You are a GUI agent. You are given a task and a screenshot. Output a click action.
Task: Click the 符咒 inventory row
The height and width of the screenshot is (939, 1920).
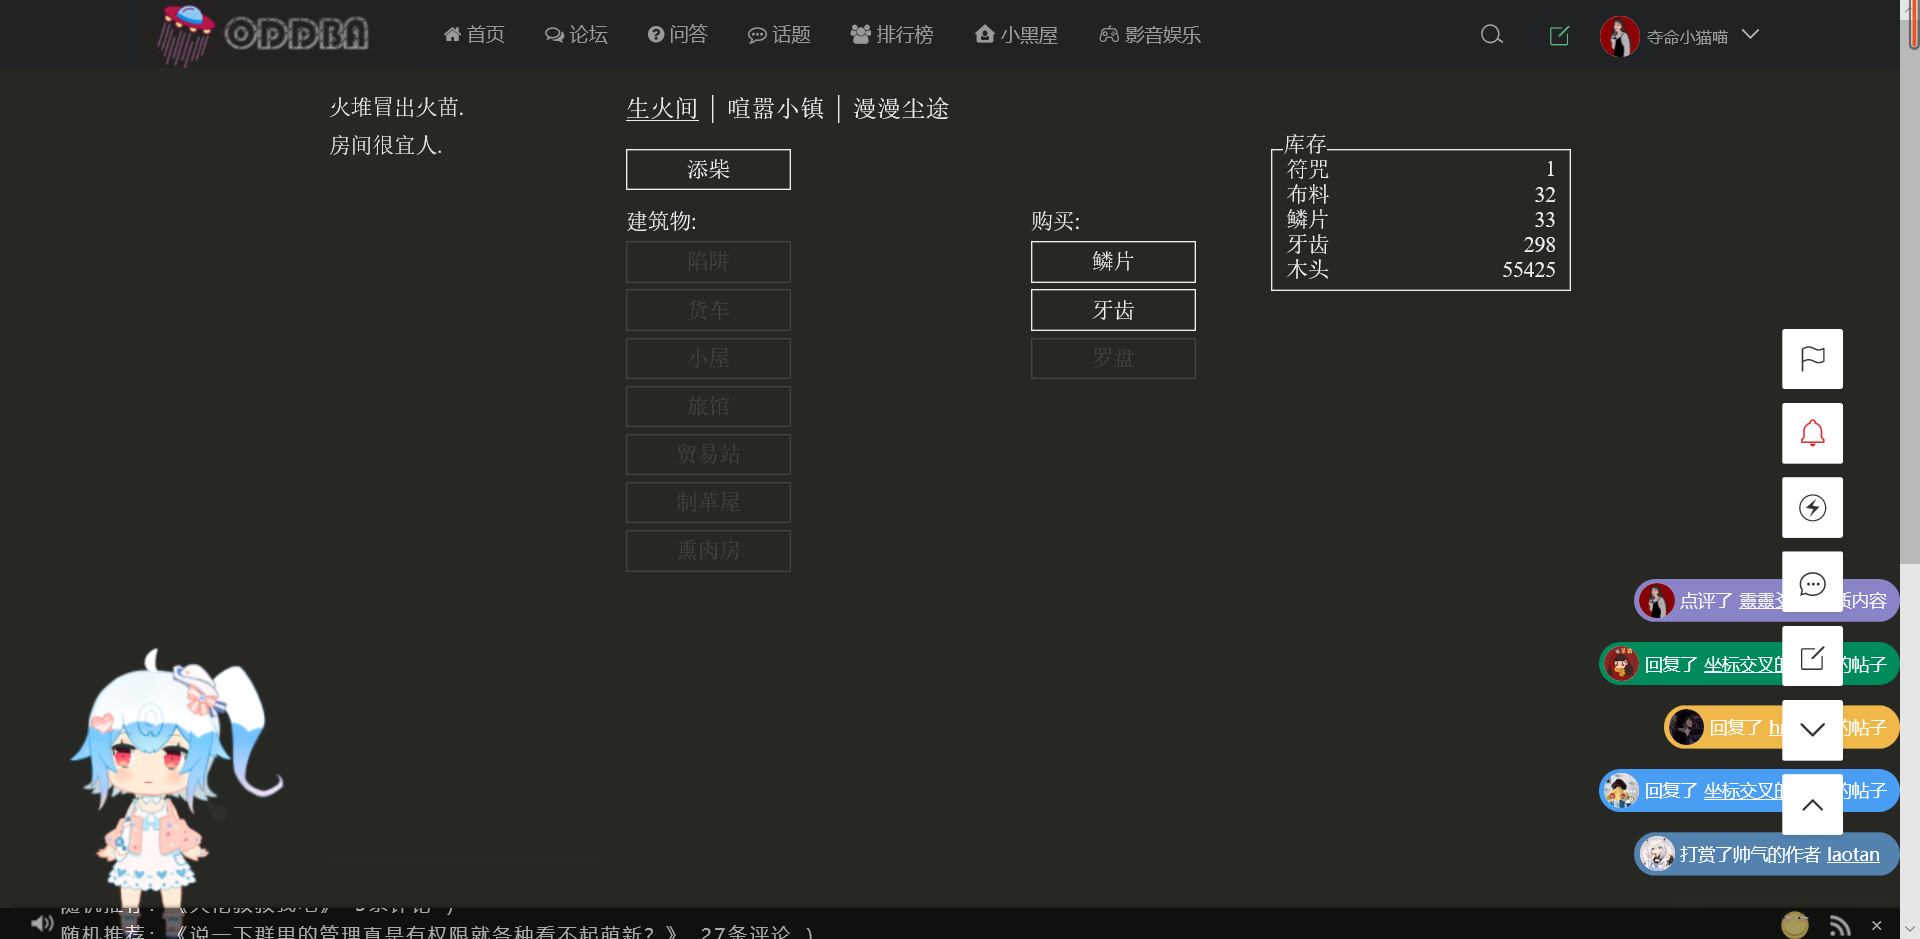pos(1421,169)
